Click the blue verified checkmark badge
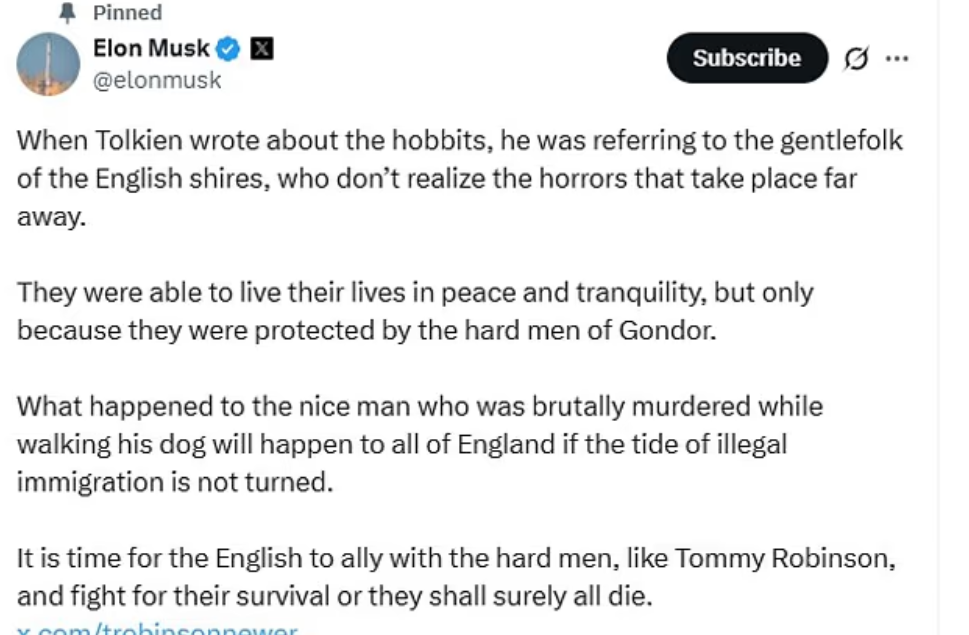This screenshot has width=969, height=635. (230, 49)
